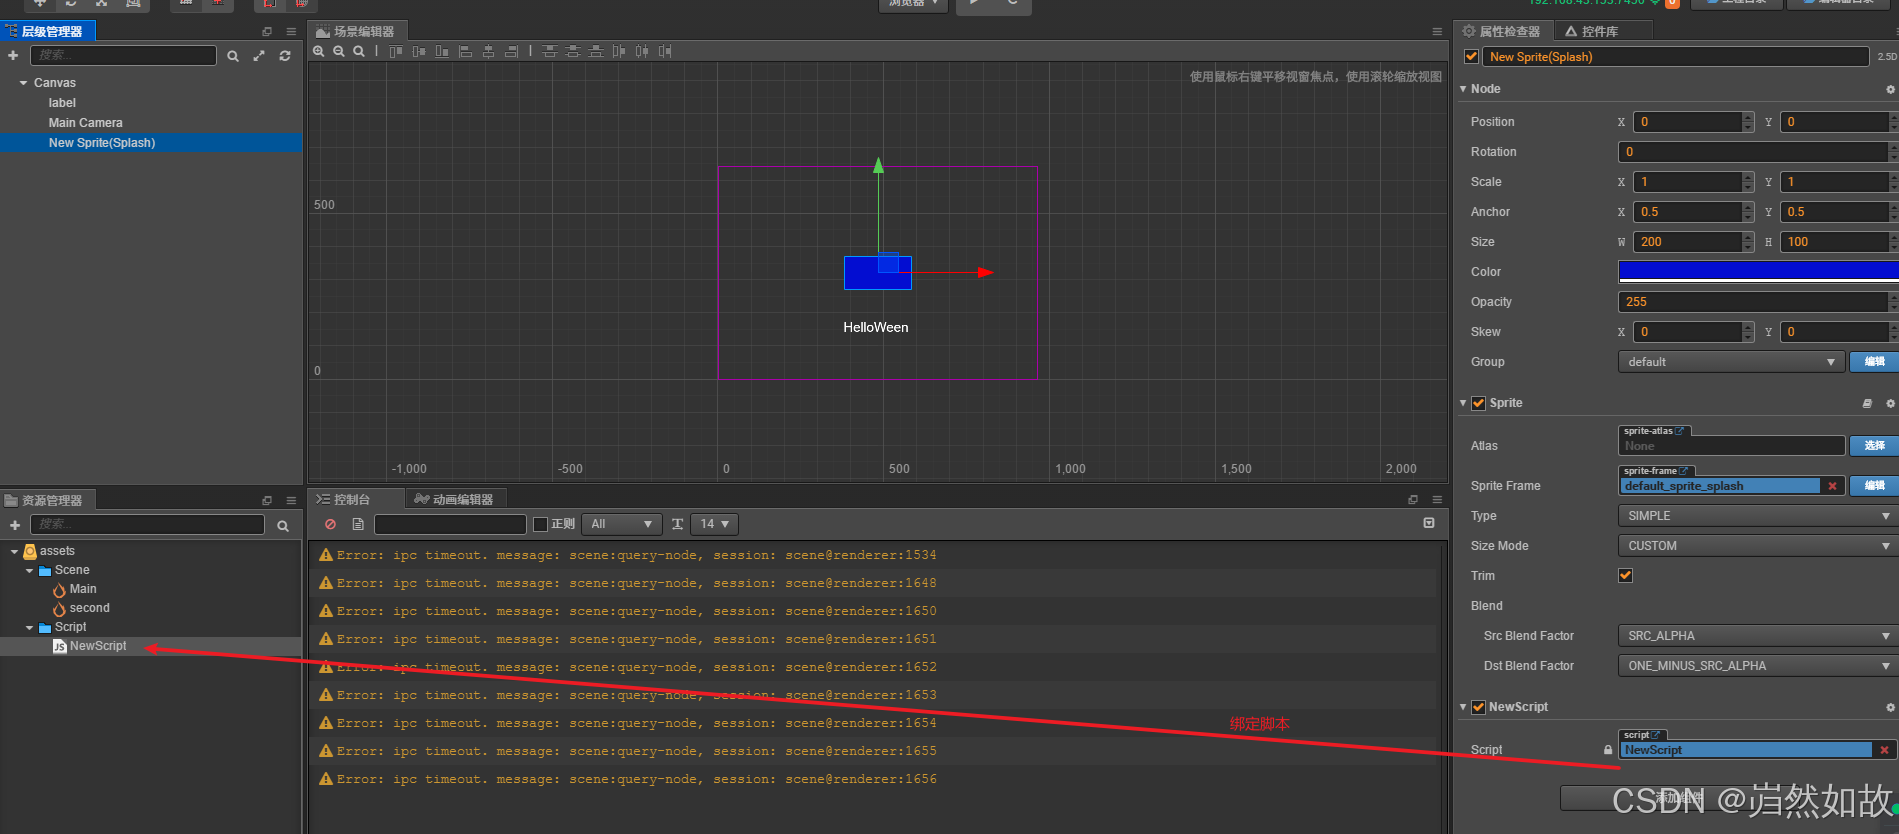Viewport: 1899px width, 834px height.
Task: Switch to the 动画编辑器 animation editor tab
Action: coord(454,499)
